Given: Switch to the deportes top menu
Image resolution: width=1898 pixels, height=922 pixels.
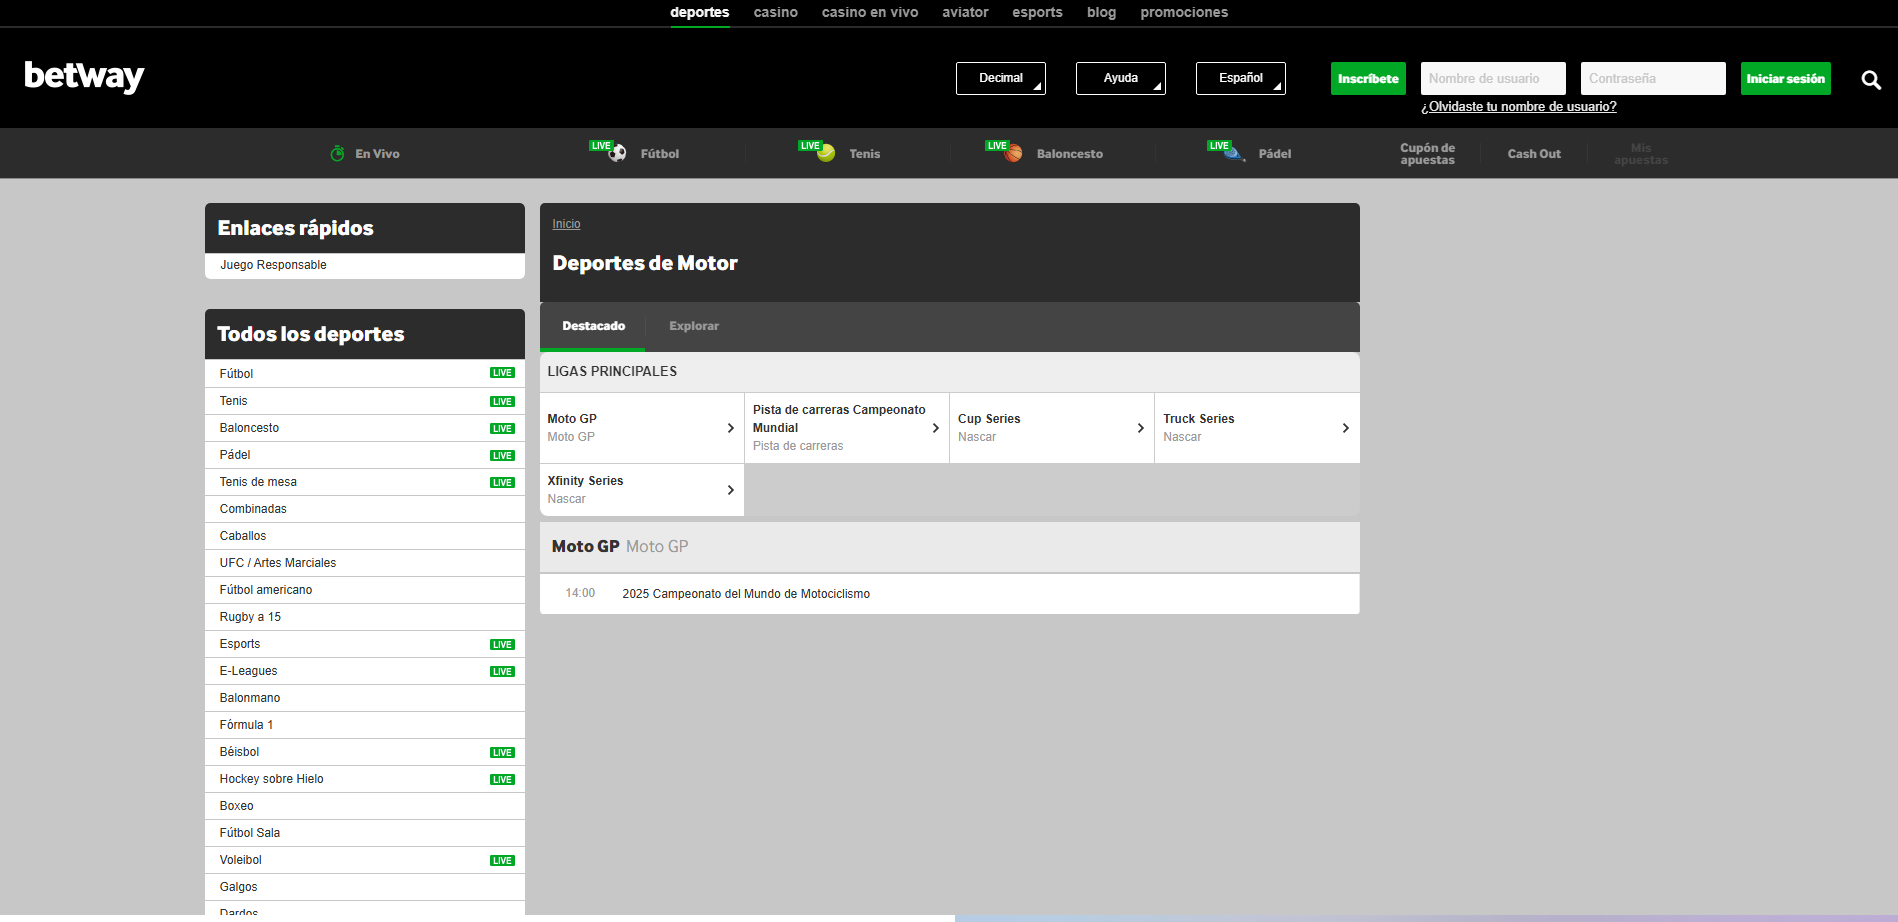Looking at the screenshot, I should pyautogui.click(x=700, y=12).
